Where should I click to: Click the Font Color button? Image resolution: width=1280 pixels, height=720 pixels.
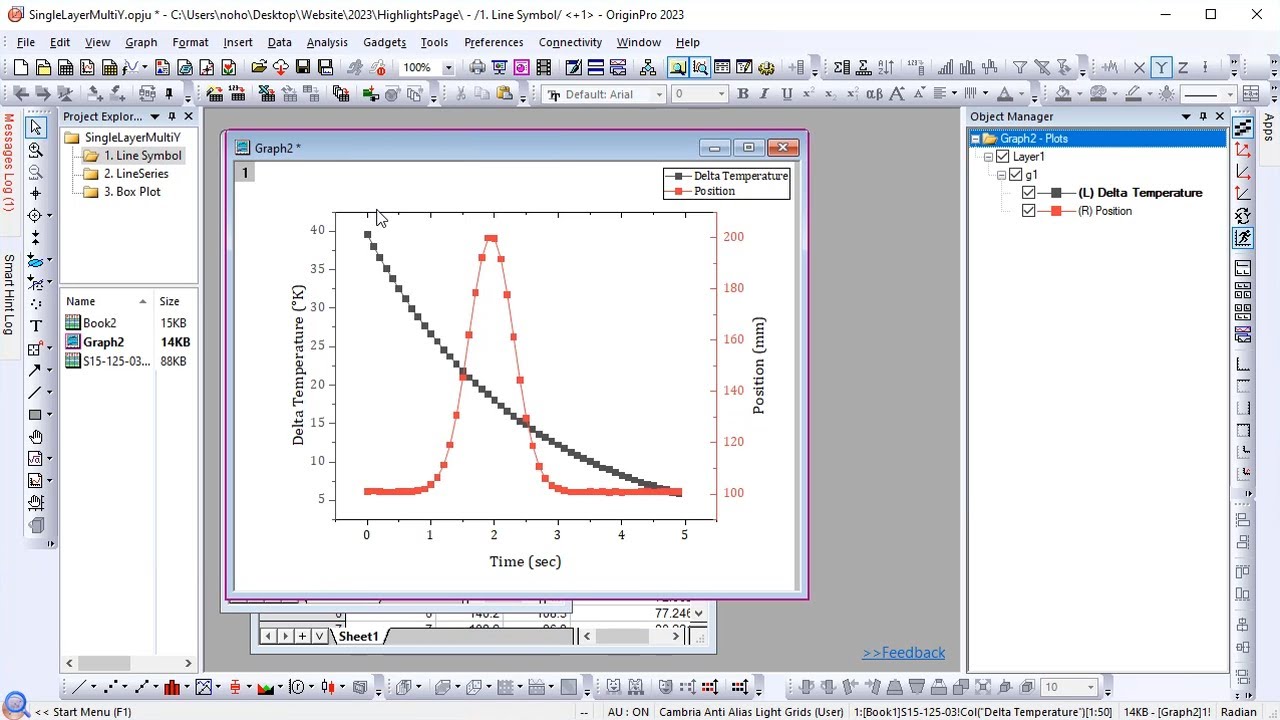(x=1005, y=94)
